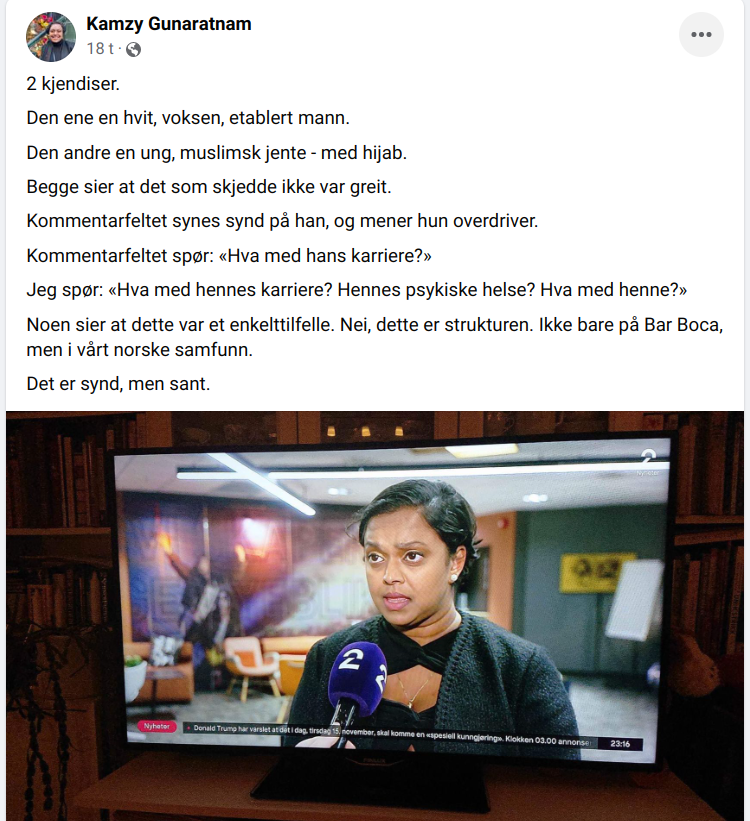Viewport: 750px width, 821px height.
Task: Open Kamzy Gunaratnam's profile picture
Action: point(51,37)
